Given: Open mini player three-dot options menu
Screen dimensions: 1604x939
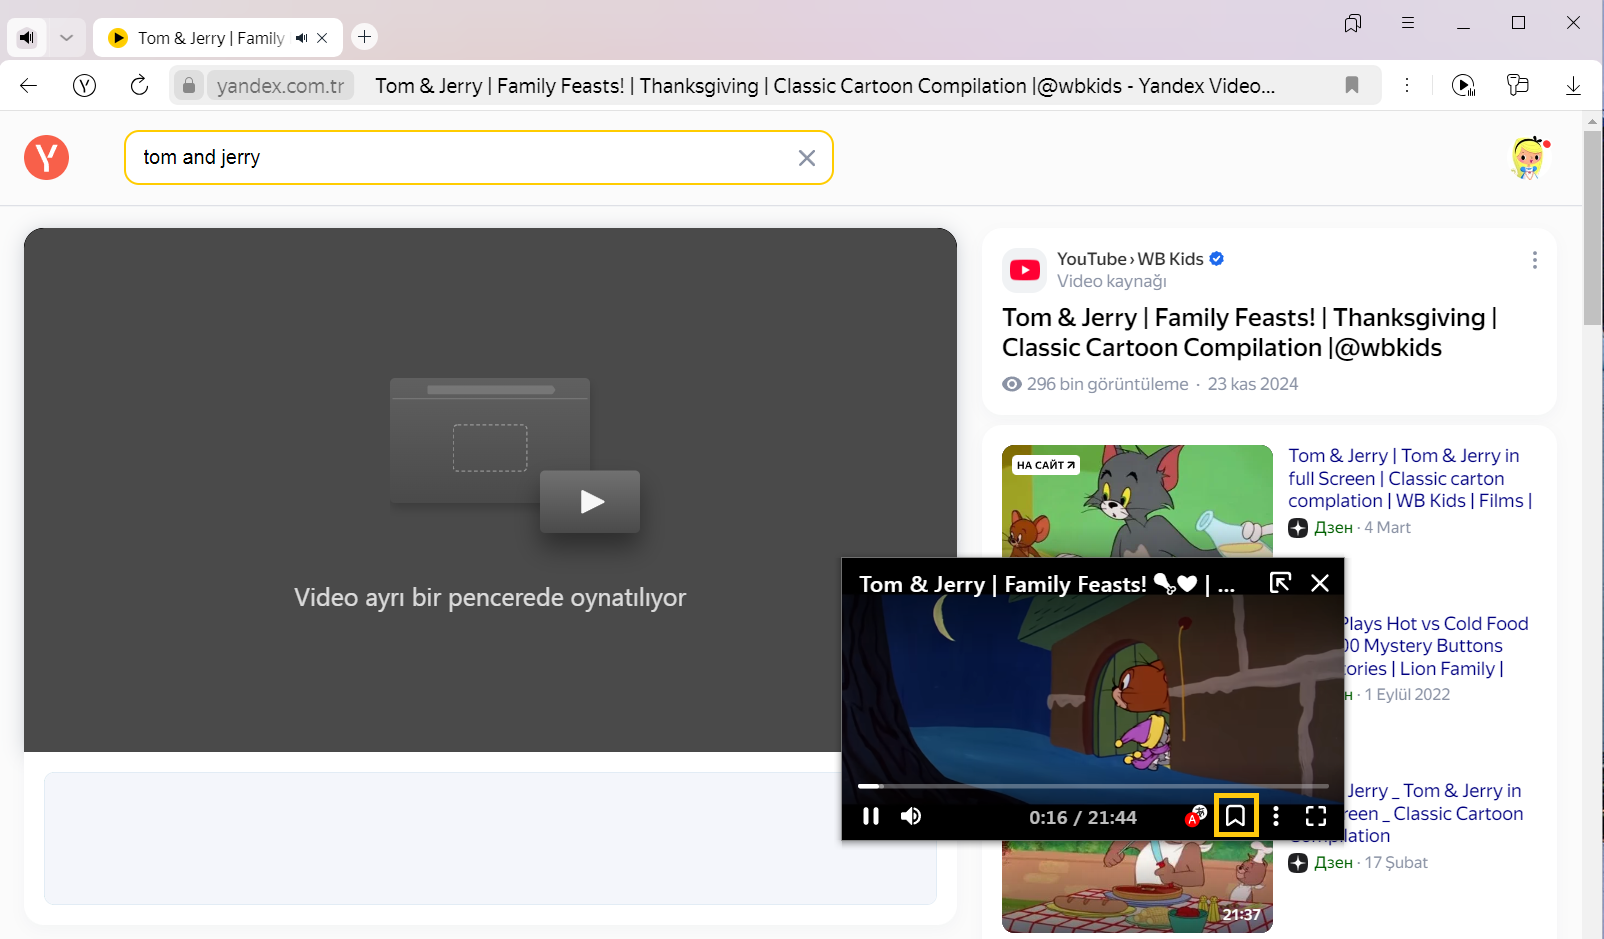Looking at the screenshot, I should (x=1276, y=816).
